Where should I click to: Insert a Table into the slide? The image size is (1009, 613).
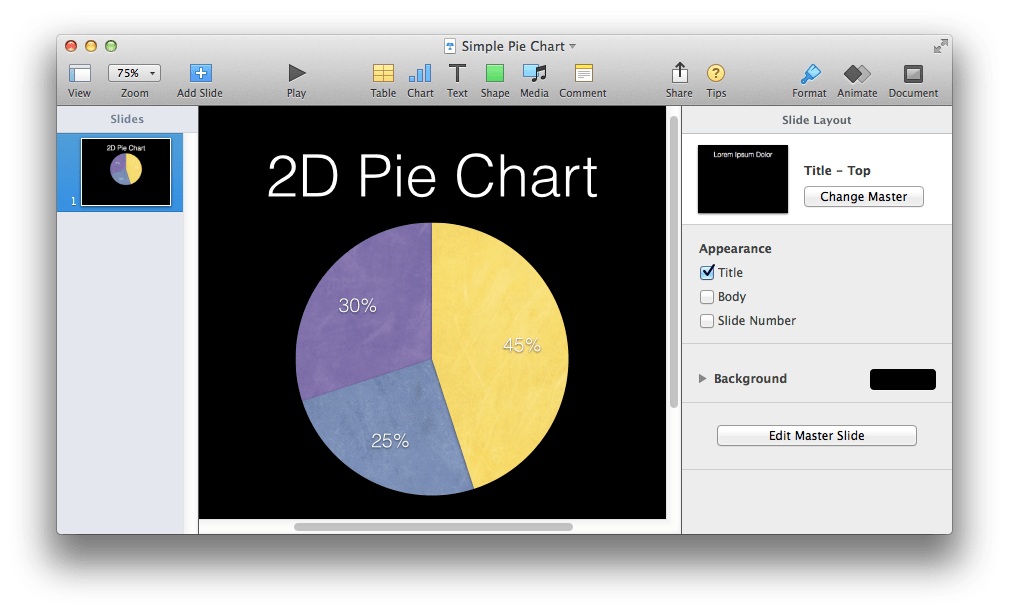point(383,80)
